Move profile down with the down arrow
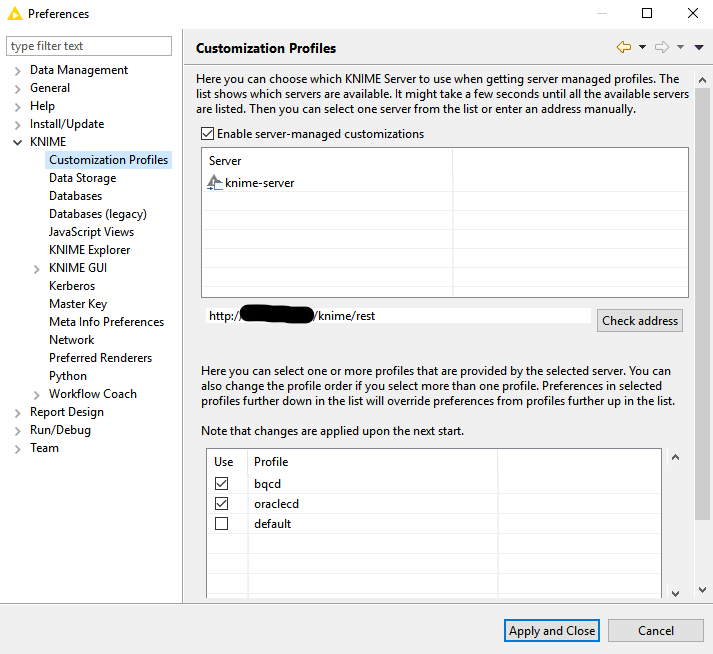 (675, 593)
